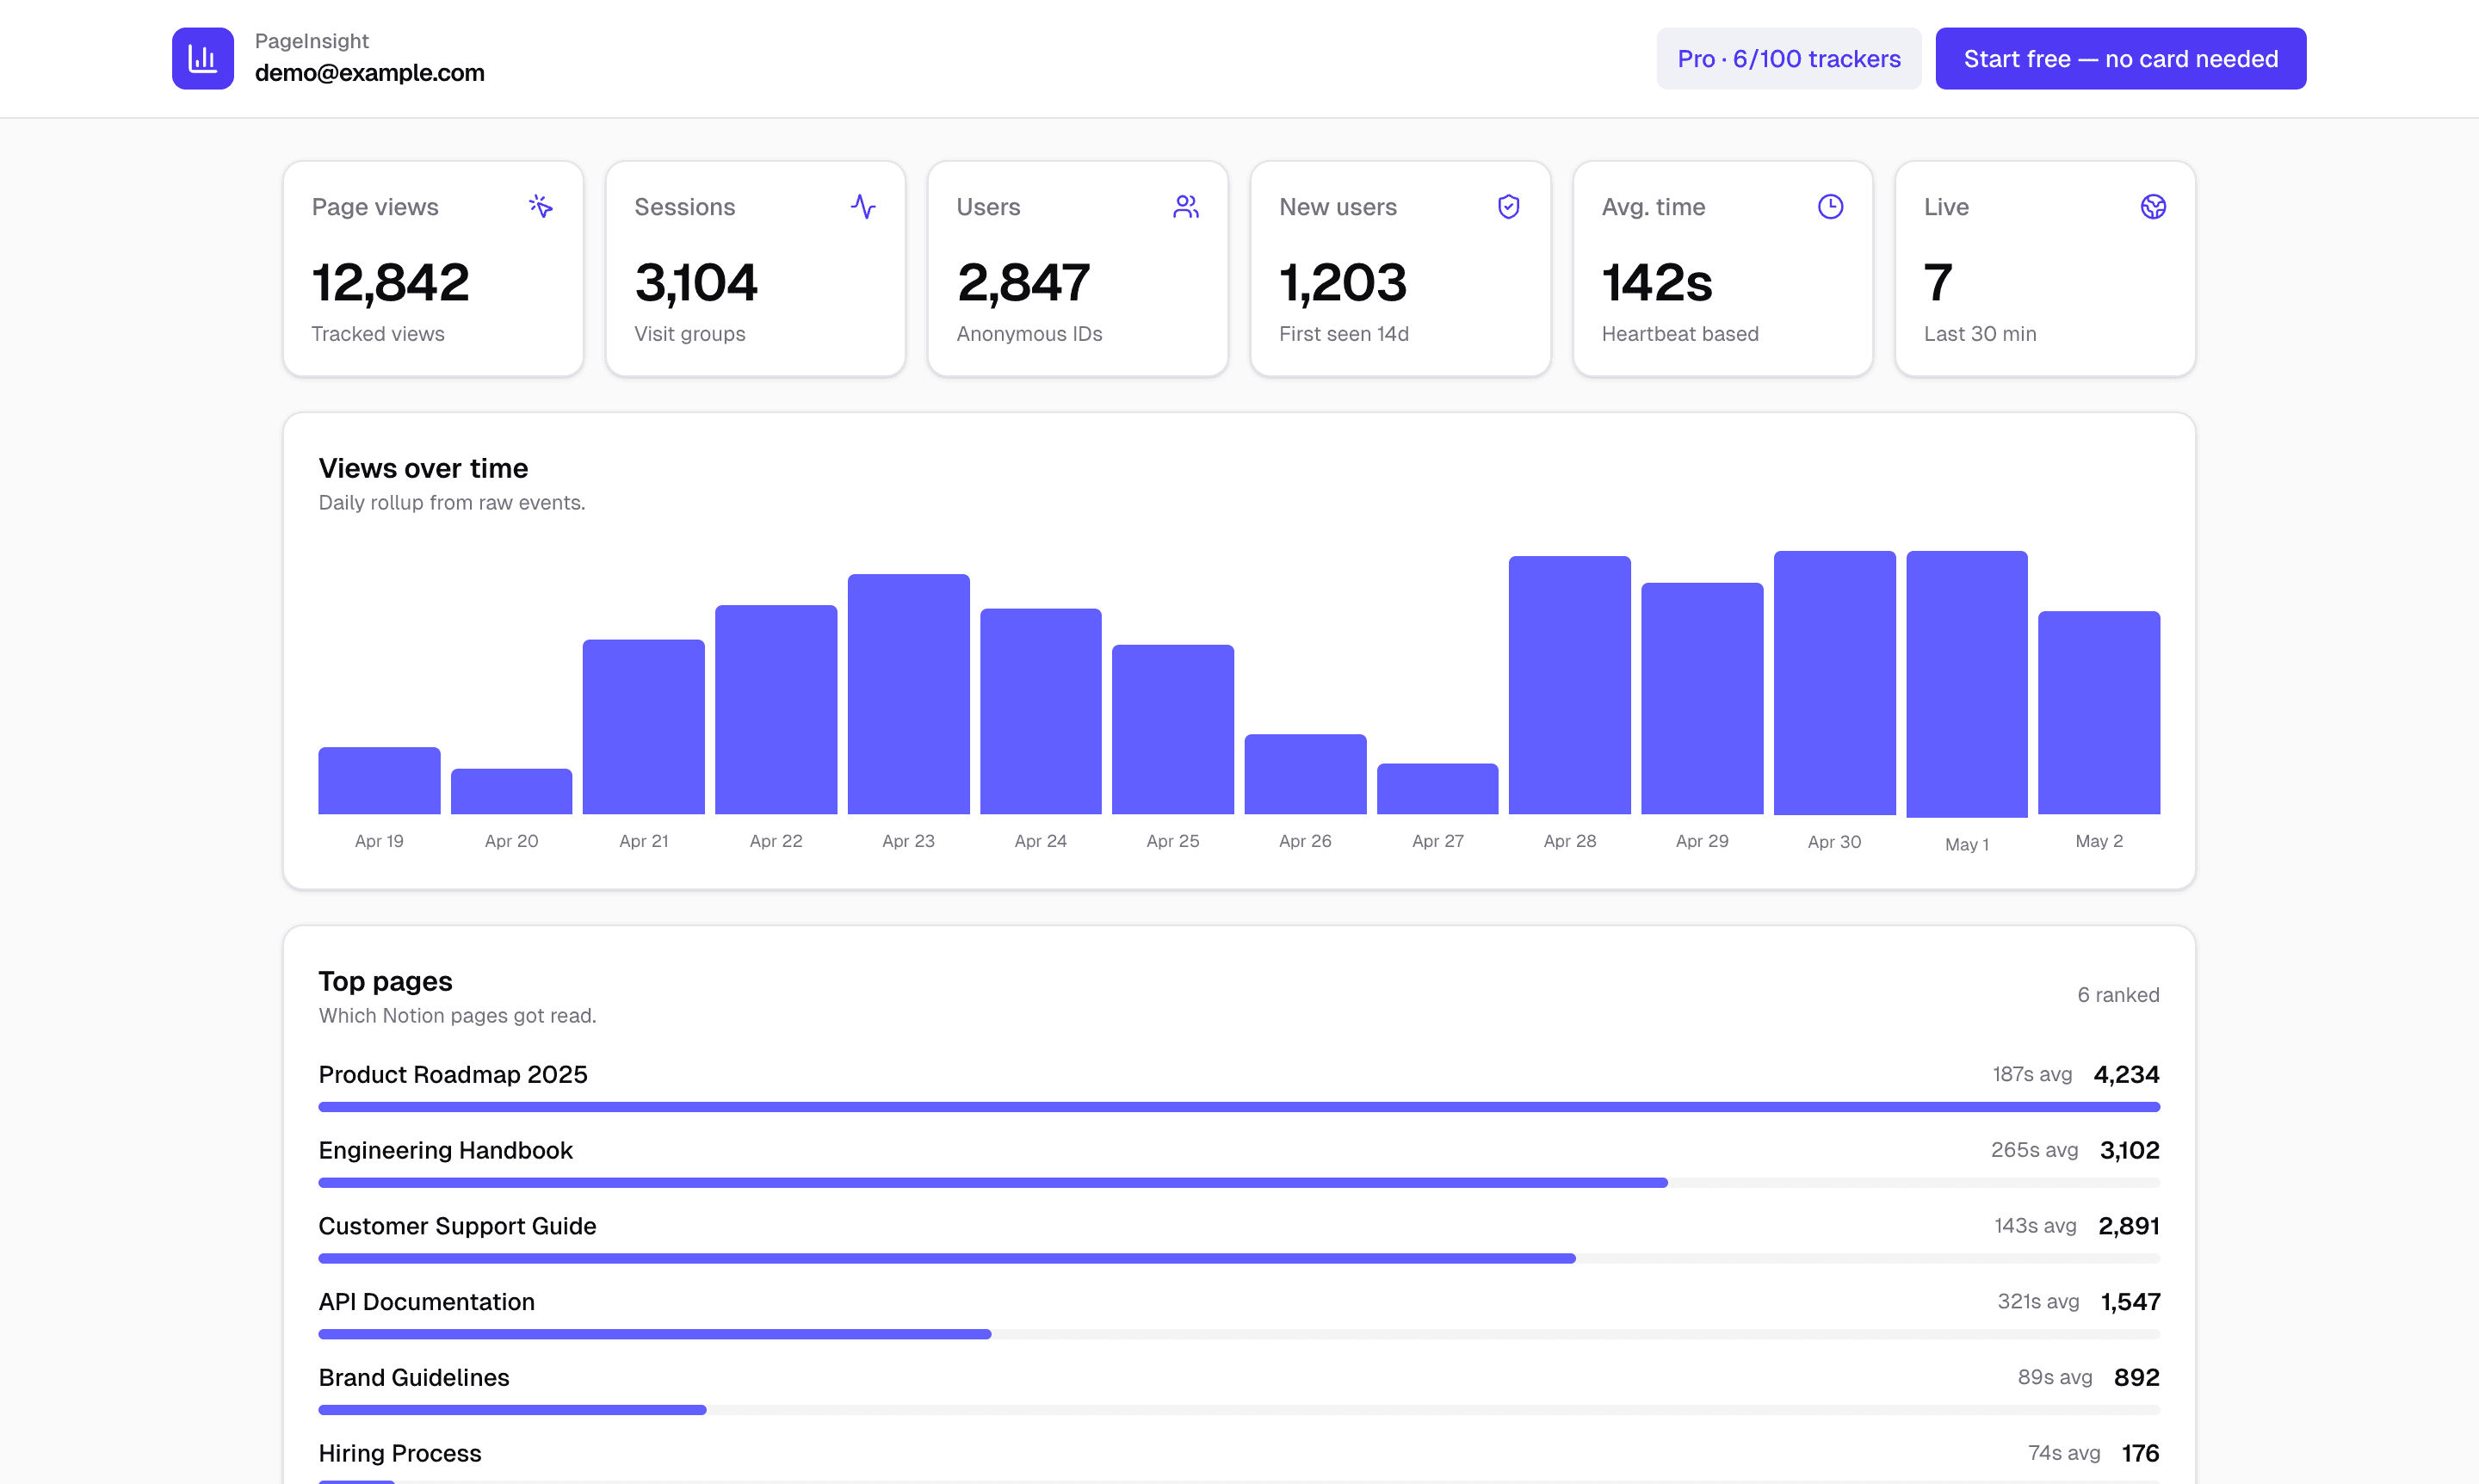The width and height of the screenshot is (2479, 1484).
Task: Click the Top pages heading
Action: coord(385,981)
